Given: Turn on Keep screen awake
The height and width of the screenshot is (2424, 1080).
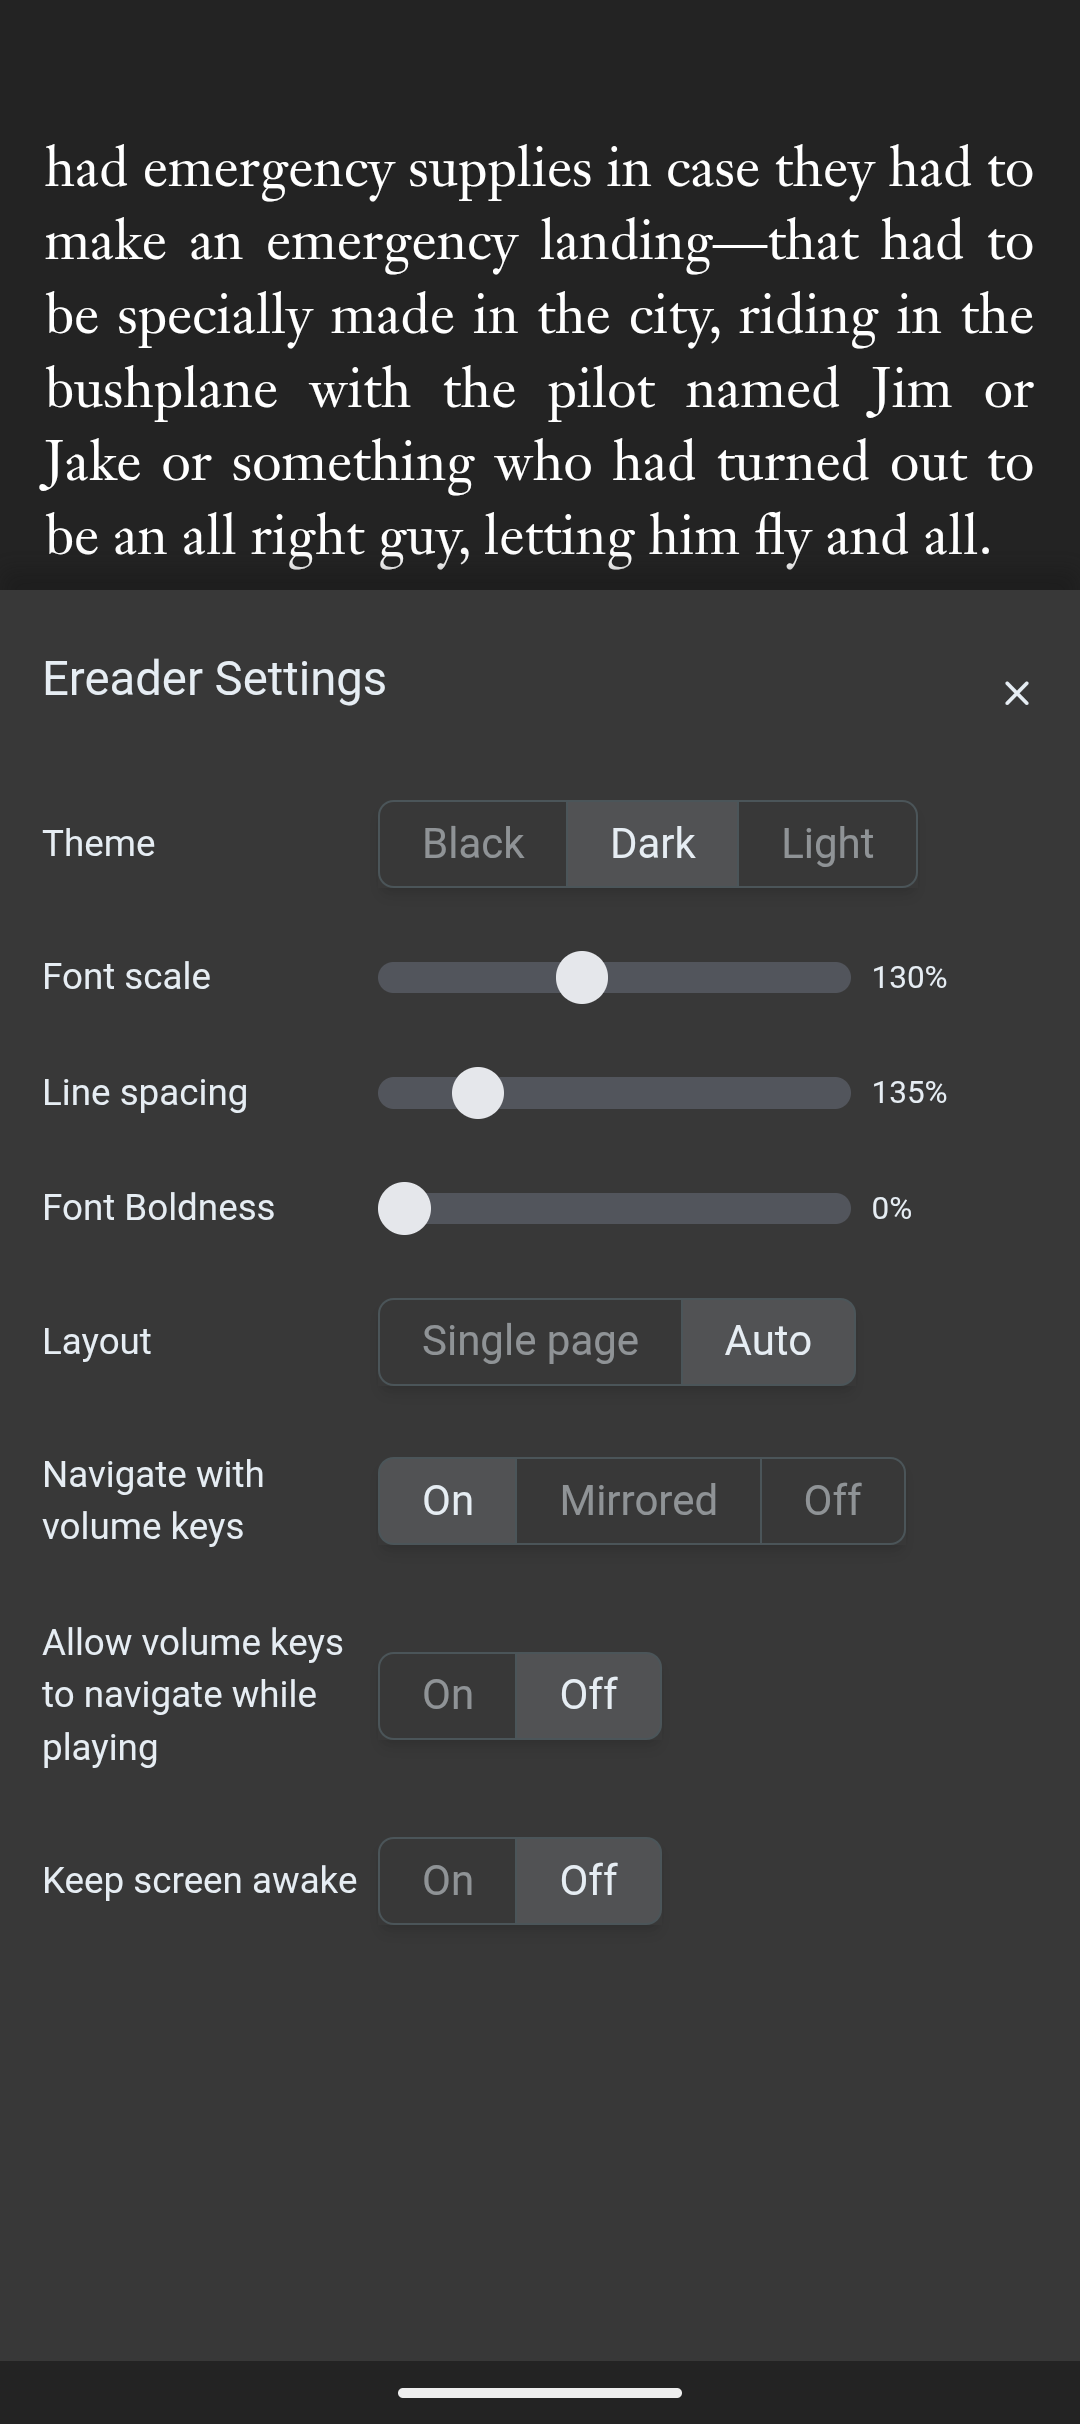Looking at the screenshot, I should click(x=448, y=1881).
